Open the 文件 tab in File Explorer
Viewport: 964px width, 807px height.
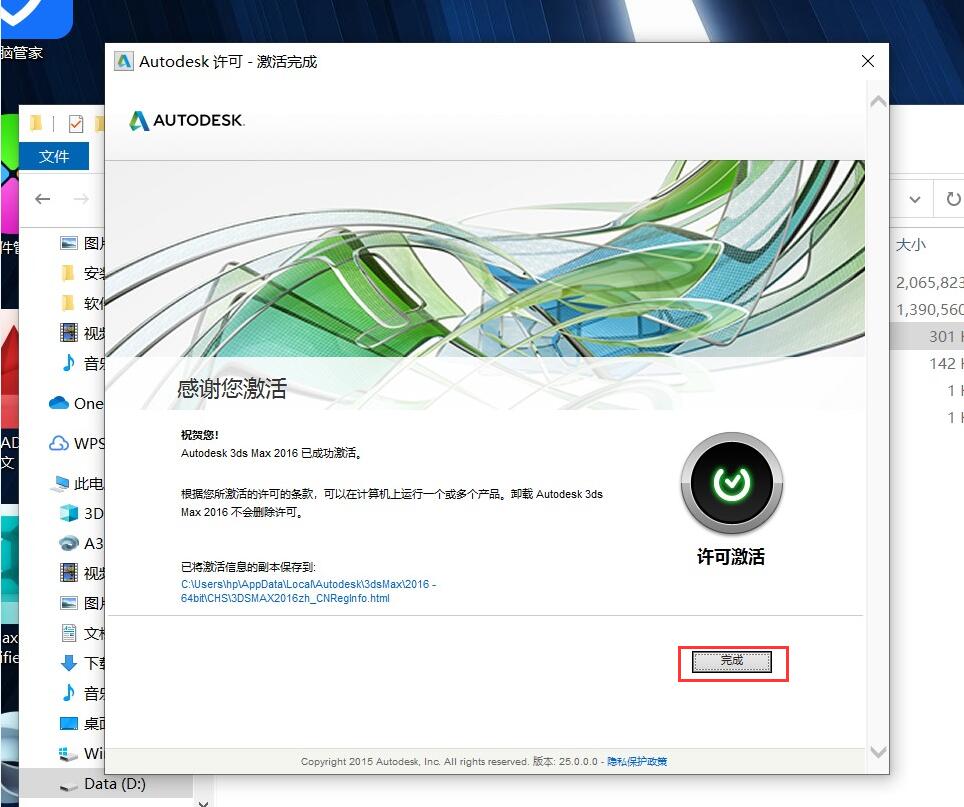(54, 156)
